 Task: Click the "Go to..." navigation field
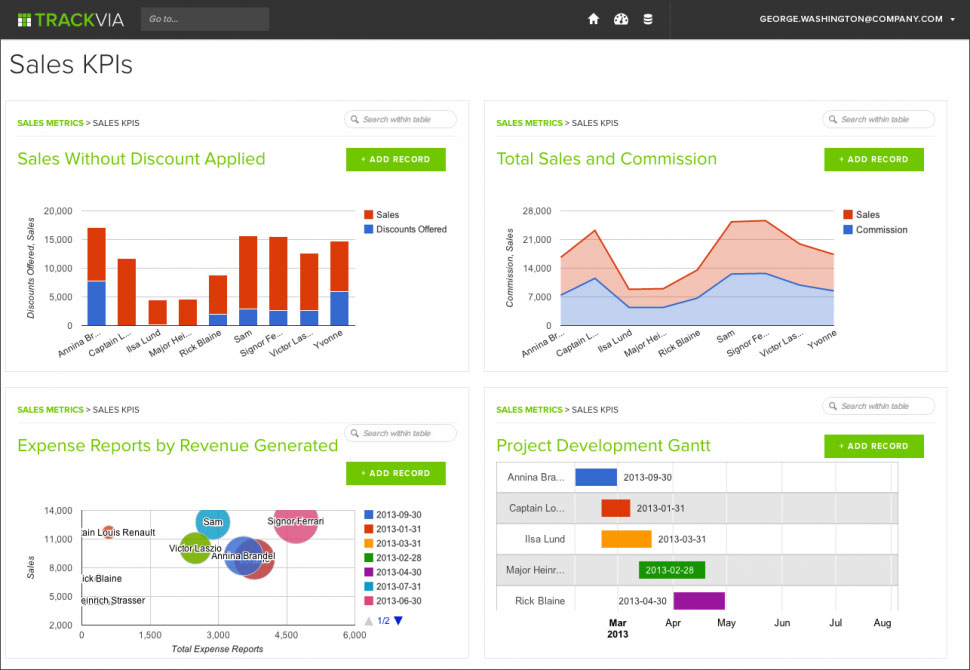[205, 19]
